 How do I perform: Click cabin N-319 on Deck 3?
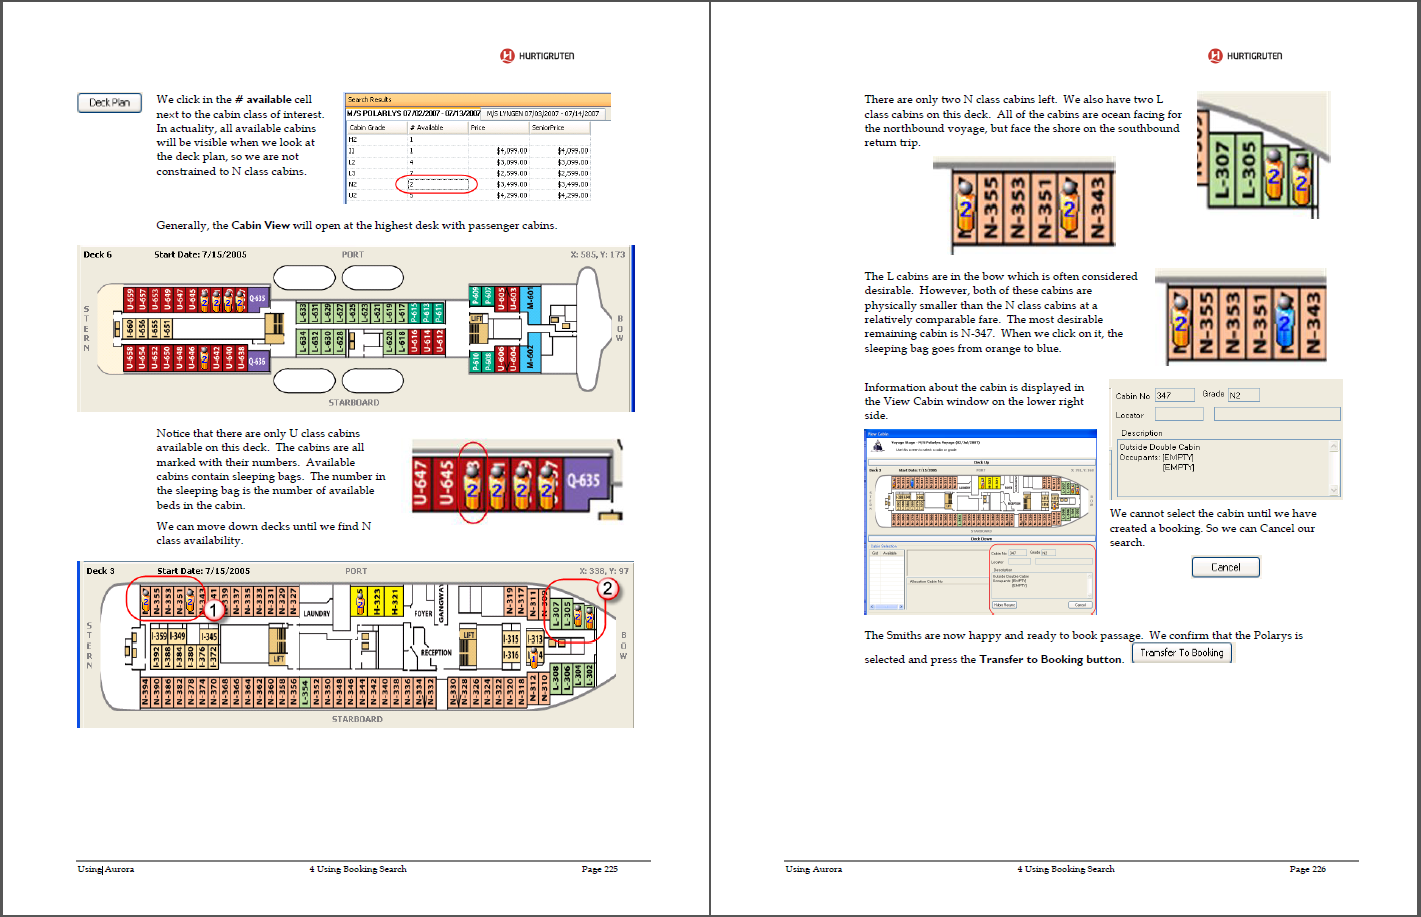coord(509,601)
